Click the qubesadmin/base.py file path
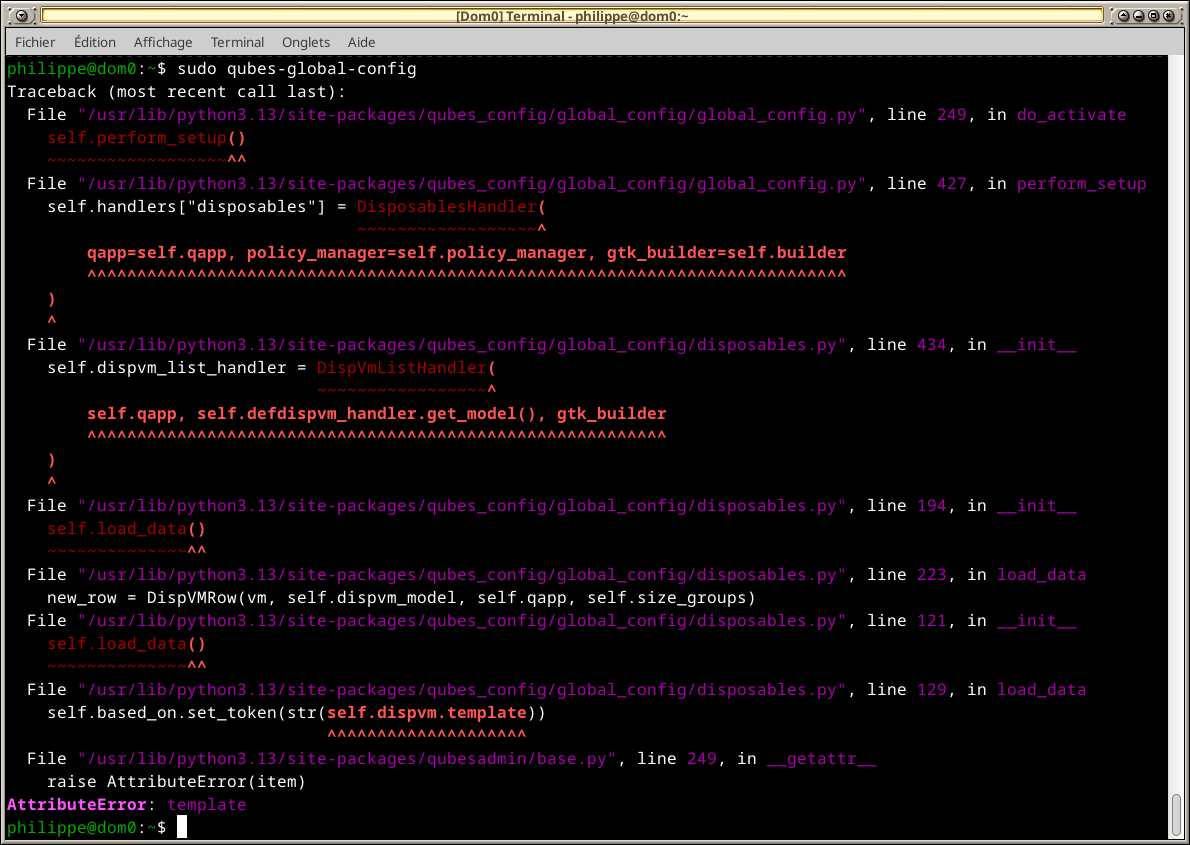The image size is (1190, 845). [x=347, y=759]
